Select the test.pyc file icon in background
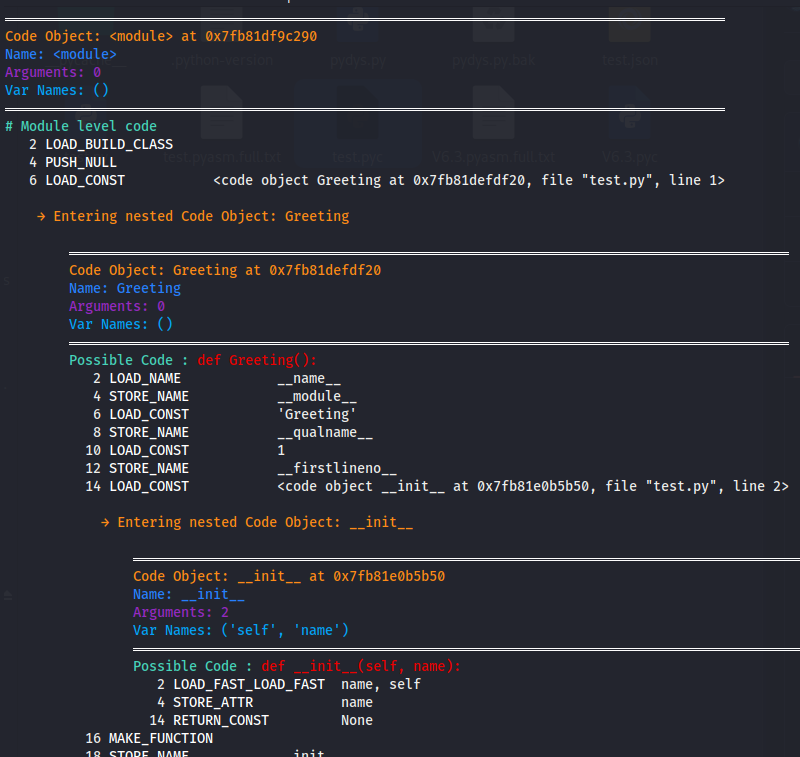Screen dimensions: 800x757 click(358, 113)
